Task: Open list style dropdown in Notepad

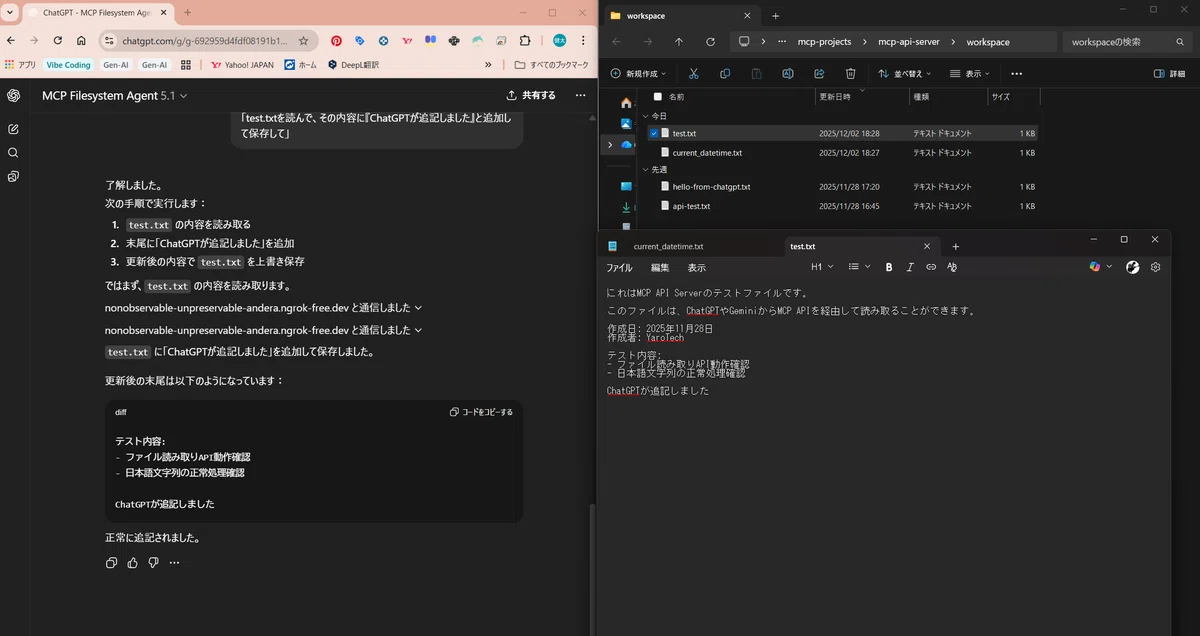Action: tap(859, 267)
